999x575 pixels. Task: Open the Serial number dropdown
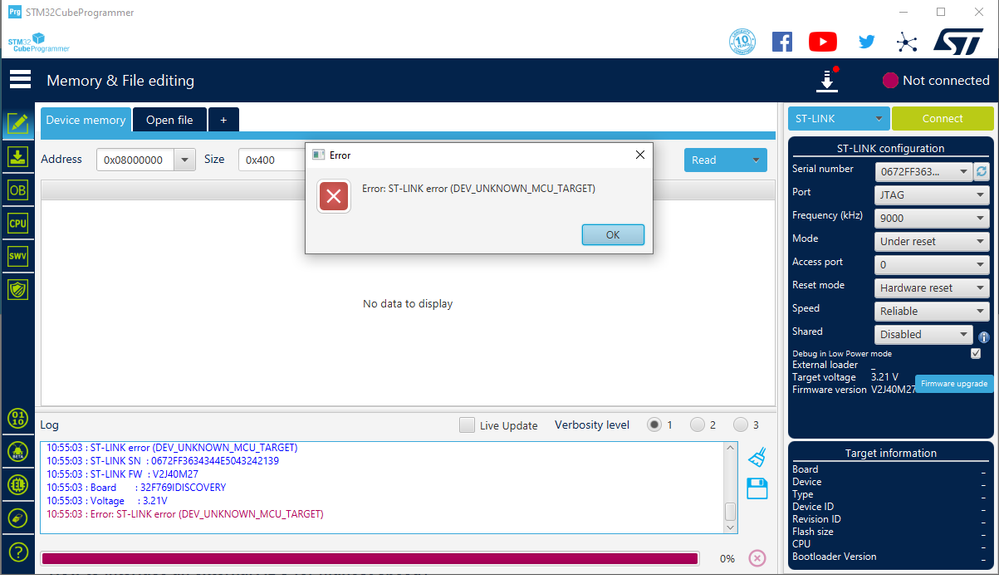[x=923, y=171]
